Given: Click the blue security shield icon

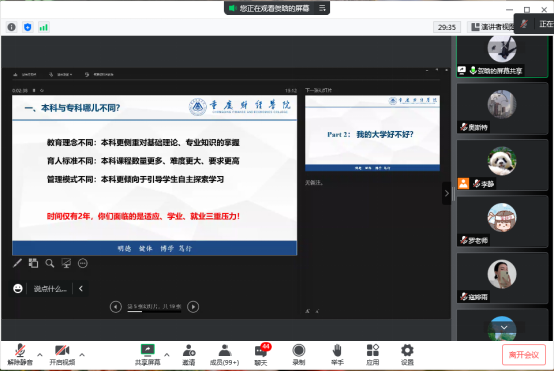Looking at the screenshot, I should (x=28, y=27).
